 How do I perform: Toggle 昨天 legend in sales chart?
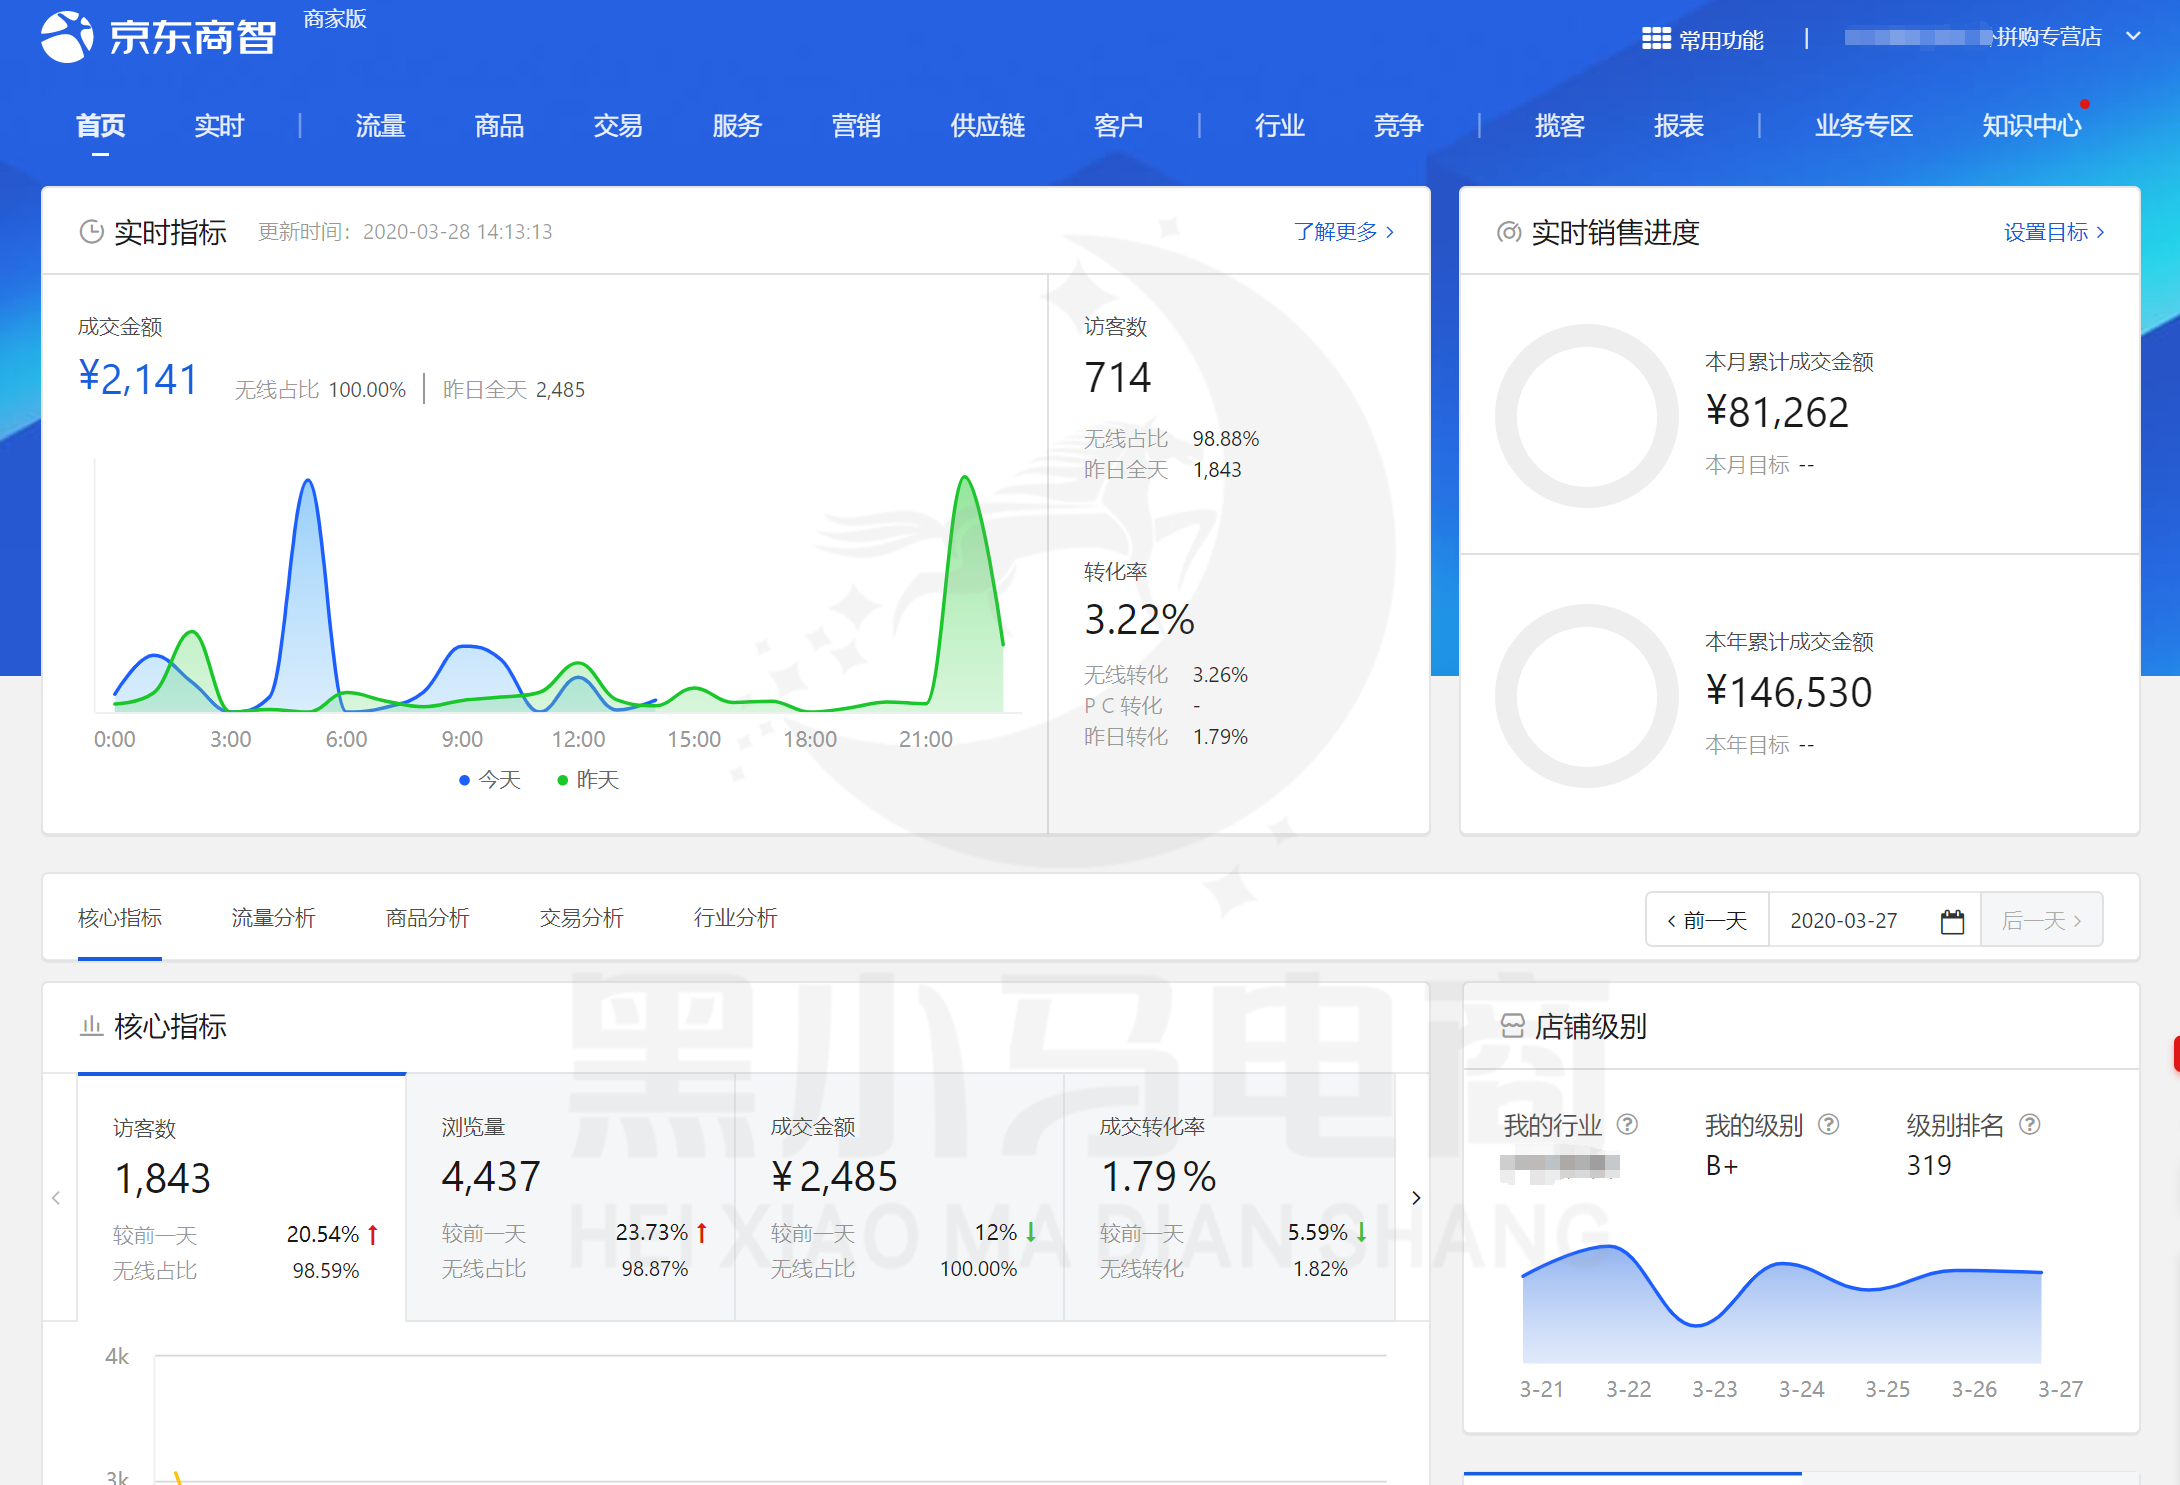588,780
